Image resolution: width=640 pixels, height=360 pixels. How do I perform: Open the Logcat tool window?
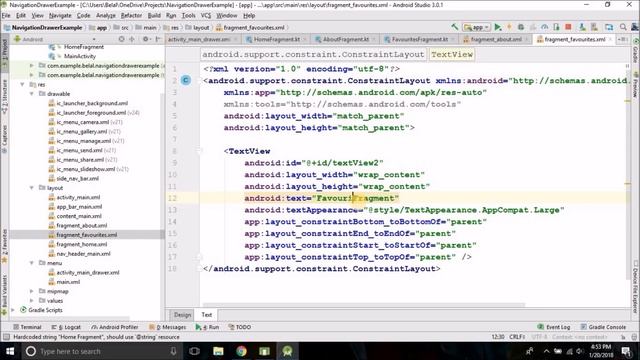pyautogui.click(x=66, y=327)
